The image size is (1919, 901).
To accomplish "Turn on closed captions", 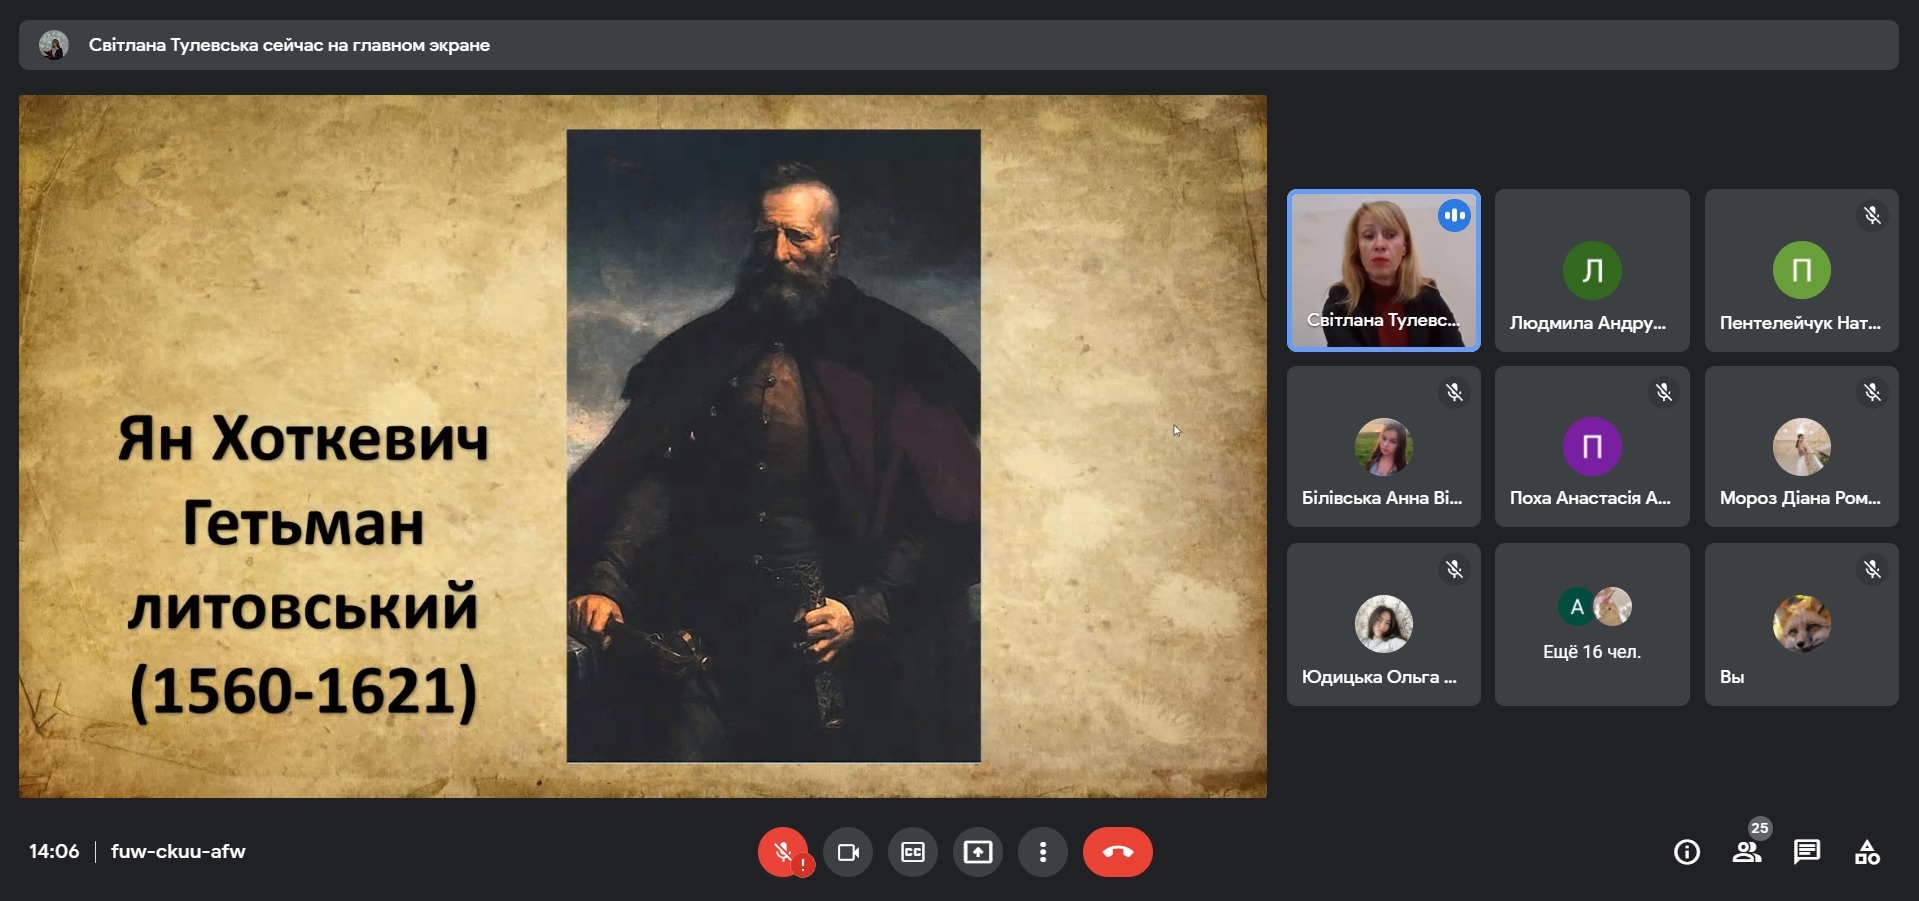I will [x=913, y=852].
